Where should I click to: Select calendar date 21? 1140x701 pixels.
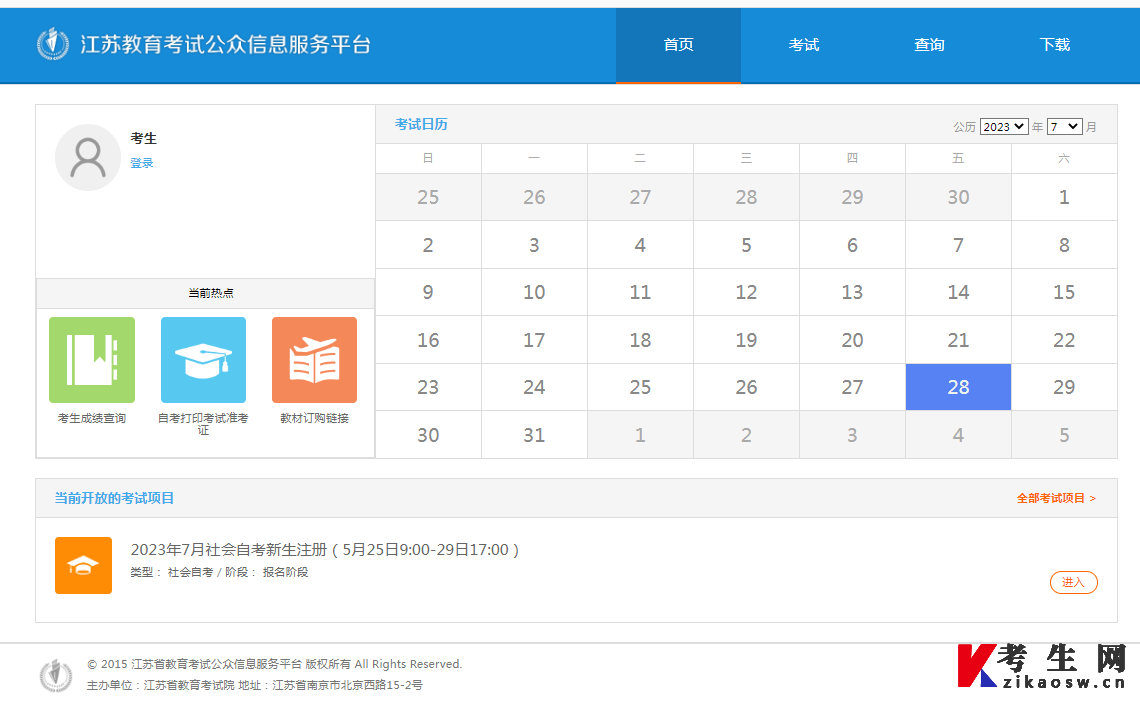[x=958, y=340]
